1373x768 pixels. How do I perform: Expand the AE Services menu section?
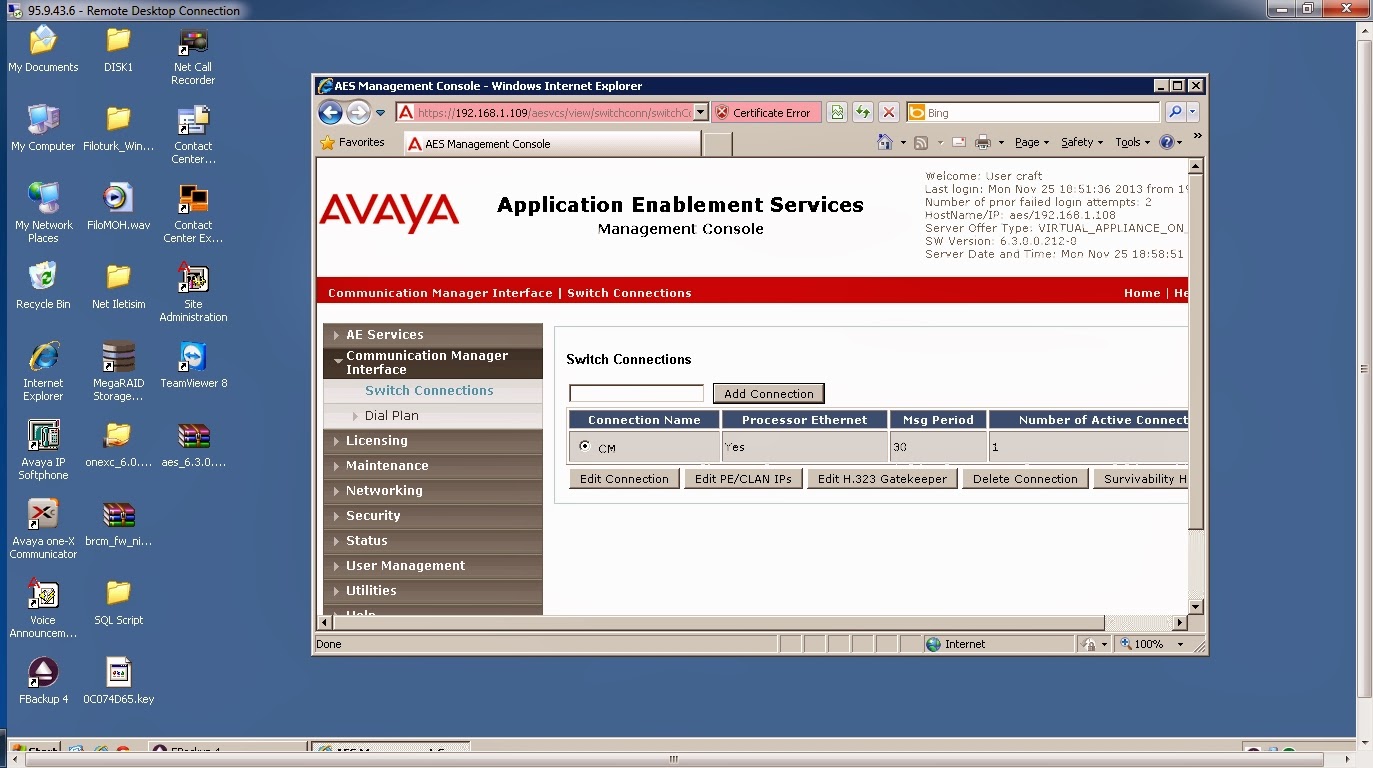click(x=432, y=335)
